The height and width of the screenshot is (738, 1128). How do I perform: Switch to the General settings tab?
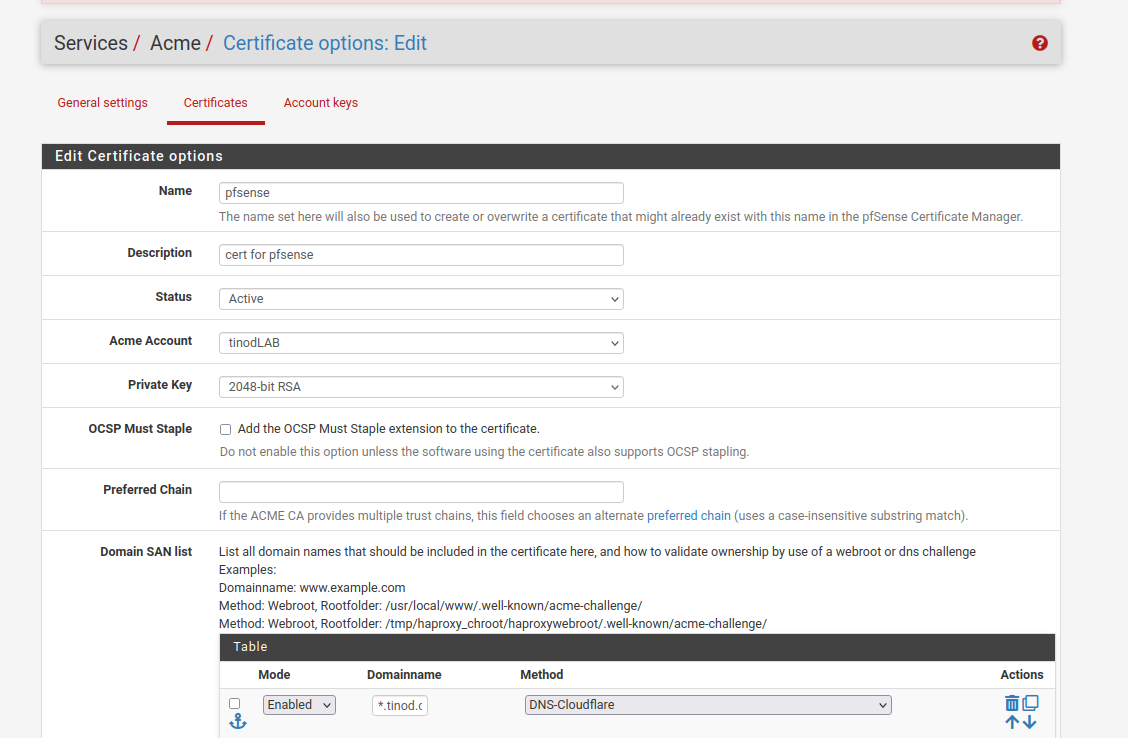click(x=102, y=103)
